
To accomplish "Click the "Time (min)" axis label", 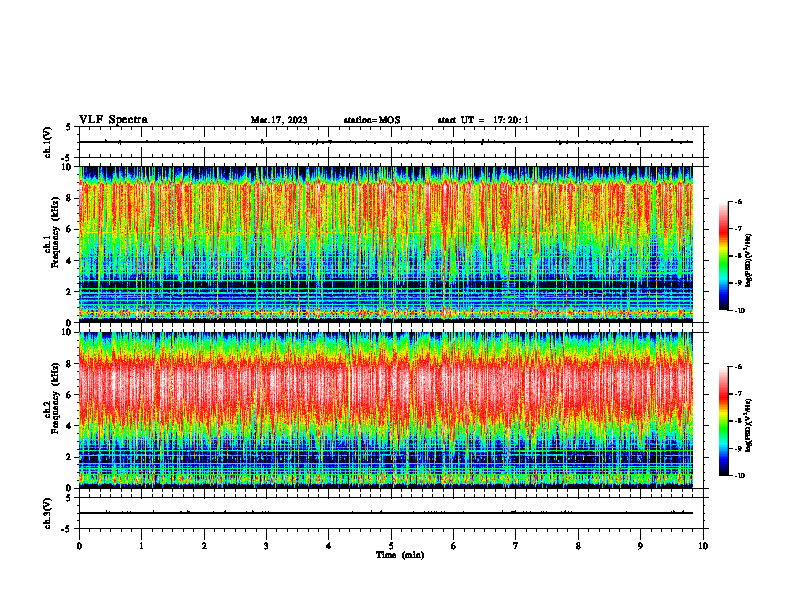I will [400, 555].
